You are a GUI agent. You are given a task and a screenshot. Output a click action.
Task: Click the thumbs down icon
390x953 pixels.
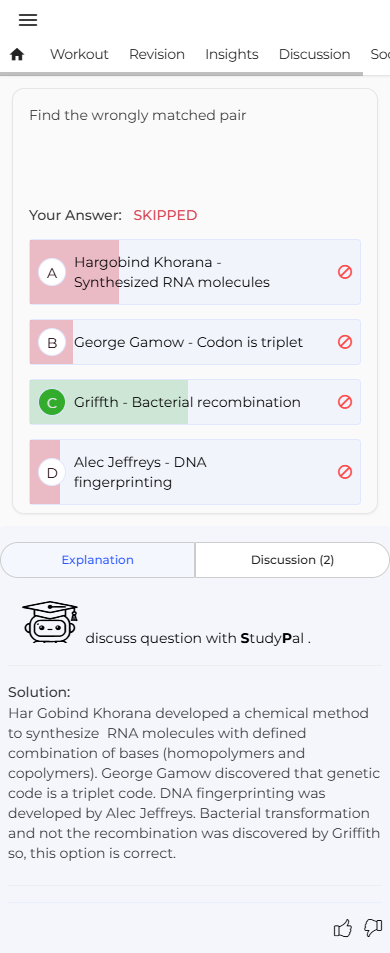(372, 928)
